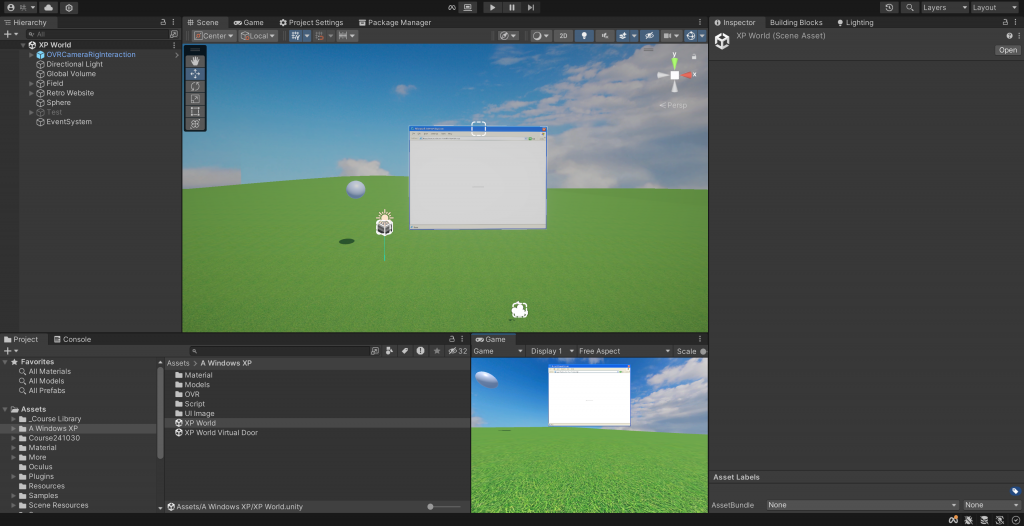This screenshot has height=526, width=1024.
Task: Toggle 2D view mode in Scene
Action: (x=564, y=36)
